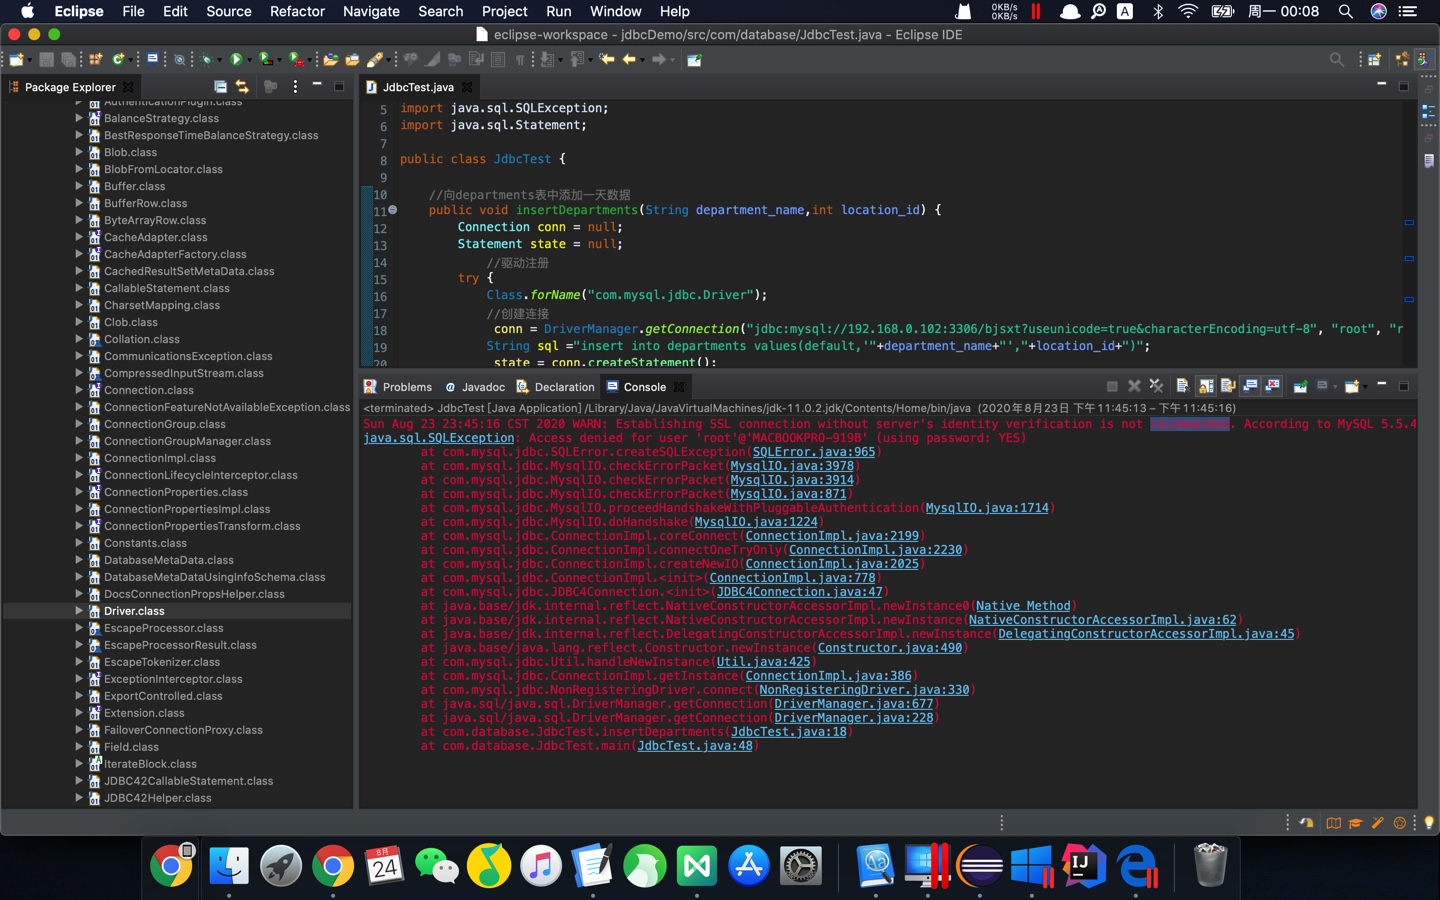1440x900 pixels.
Task: Open the Debug button dropdown arrow
Action: coord(219,60)
